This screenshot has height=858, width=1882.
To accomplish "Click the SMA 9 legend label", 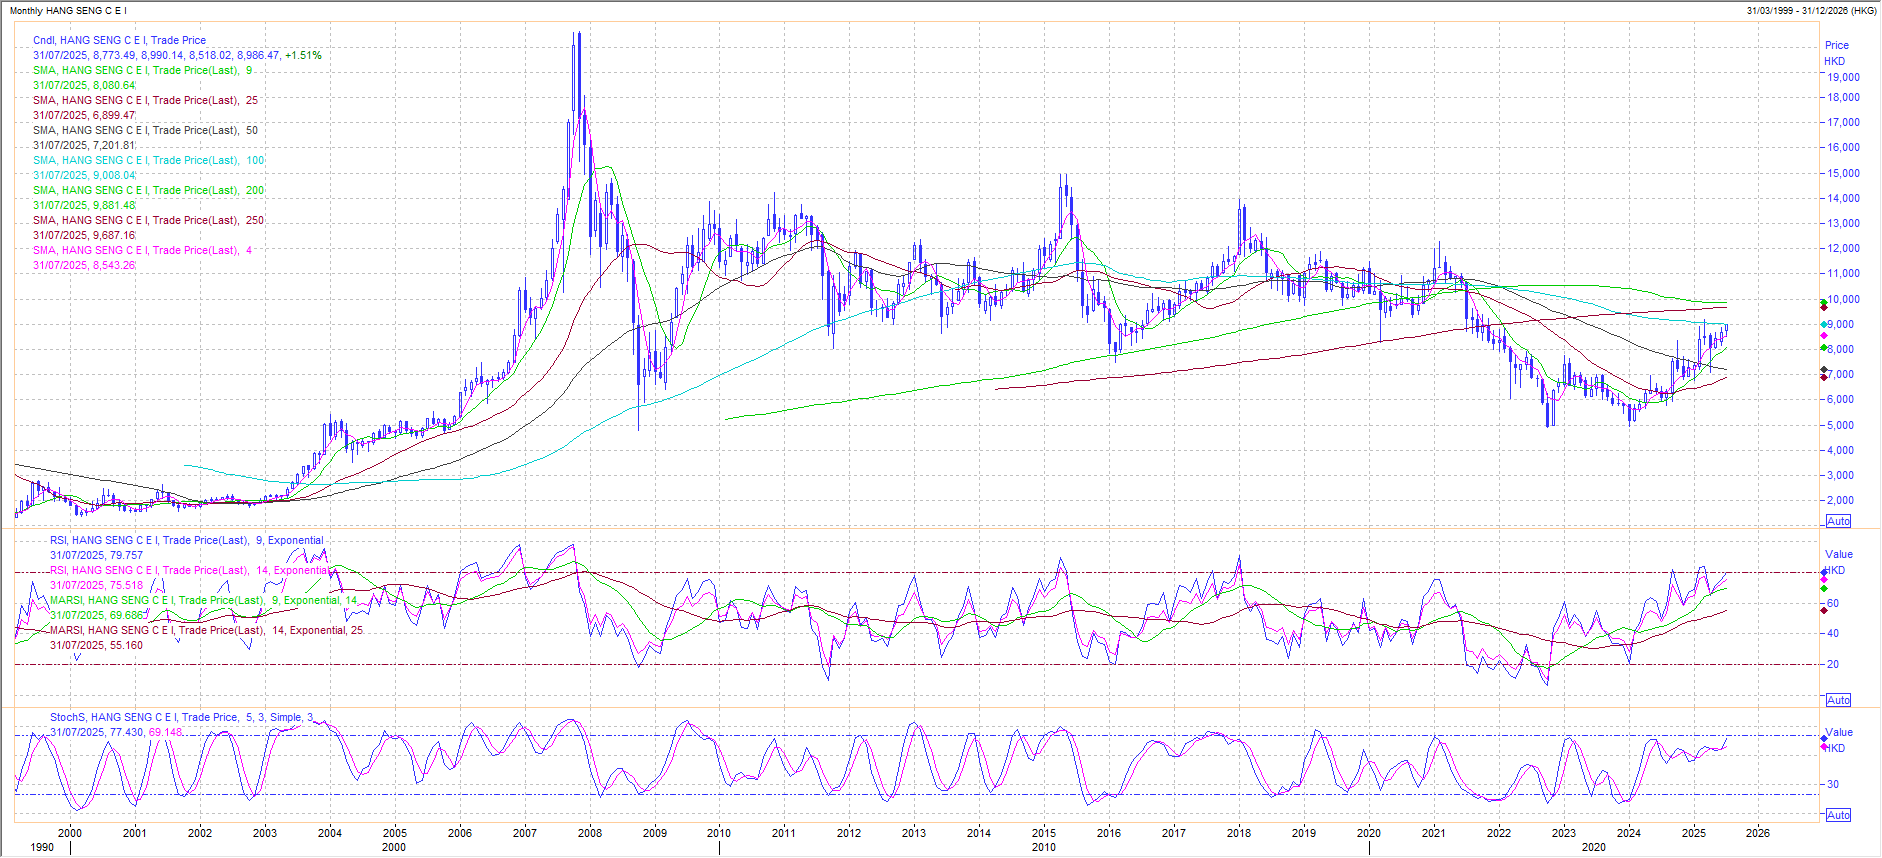I will point(142,71).
